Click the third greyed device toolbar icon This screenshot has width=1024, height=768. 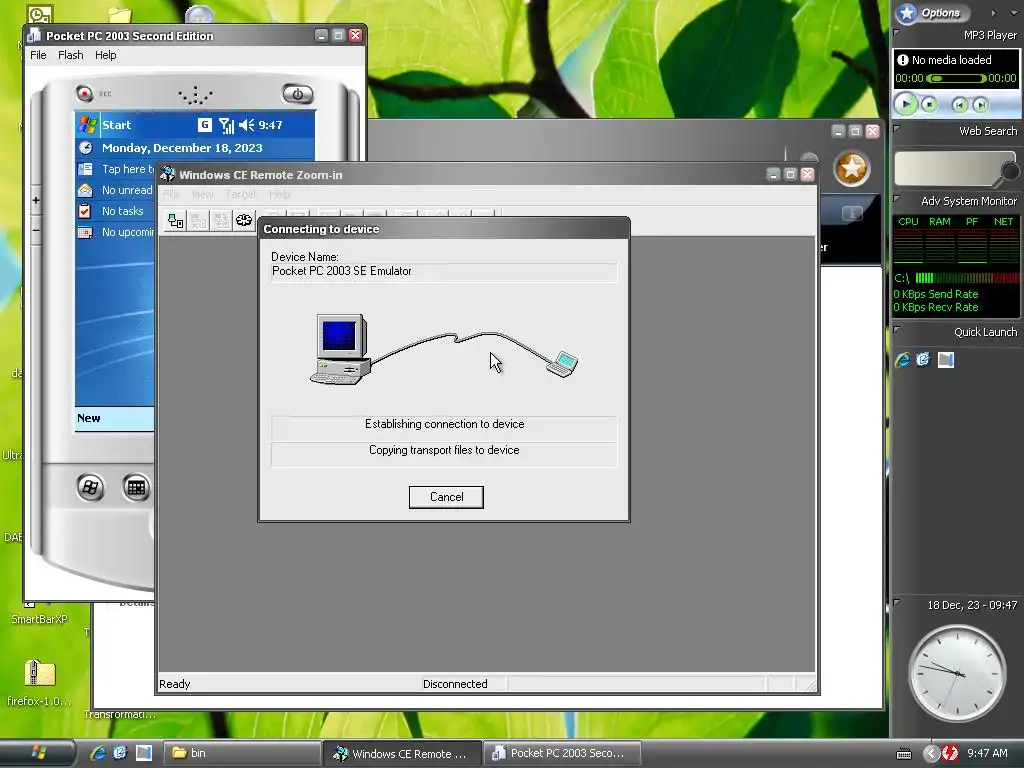click(221, 221)
